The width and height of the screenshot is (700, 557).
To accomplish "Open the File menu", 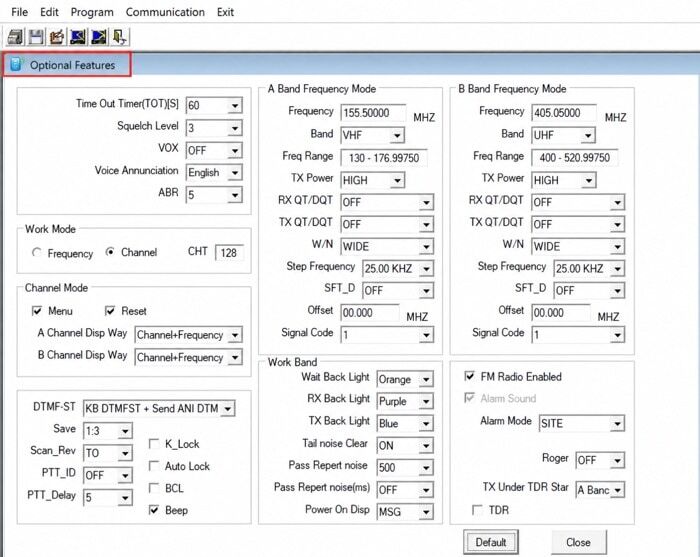I will [19, 12].
